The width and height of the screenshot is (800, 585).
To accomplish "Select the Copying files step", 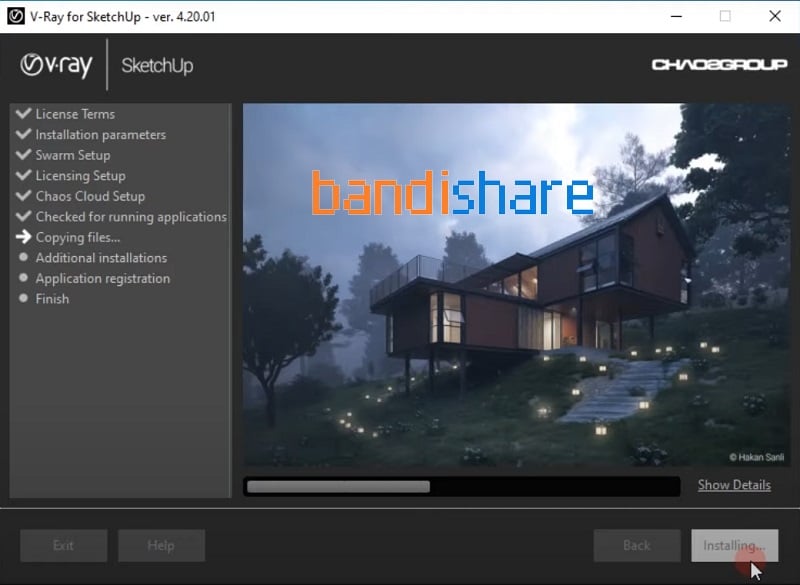I will [x=78, y=238].
